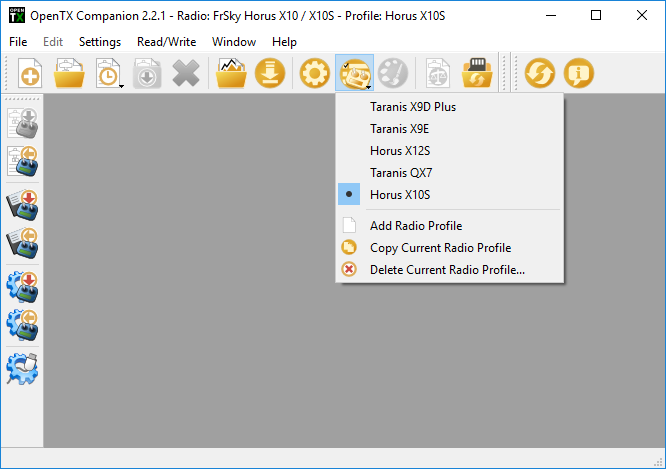The height and width of the screenshot is (469, 666).
Task: Check for updates with orange refresh icon
Action: coord(540,73)
